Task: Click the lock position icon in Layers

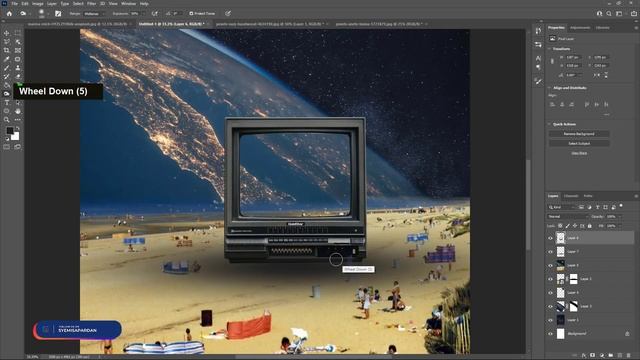Action: pyautogui.click(x=575, y=226)
